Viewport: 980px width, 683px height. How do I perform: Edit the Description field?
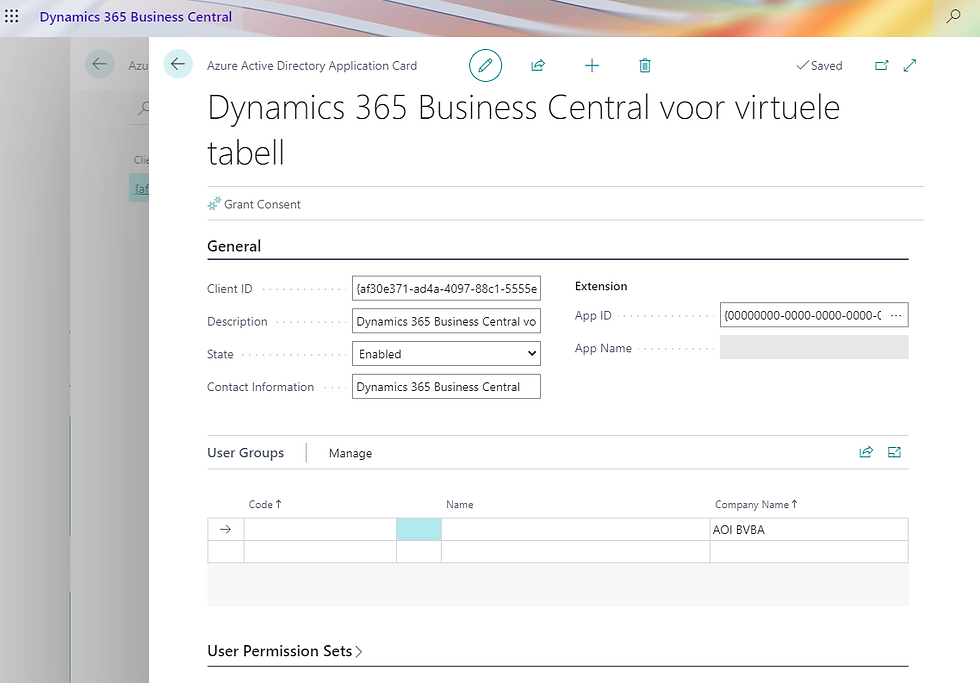point(446,321)
